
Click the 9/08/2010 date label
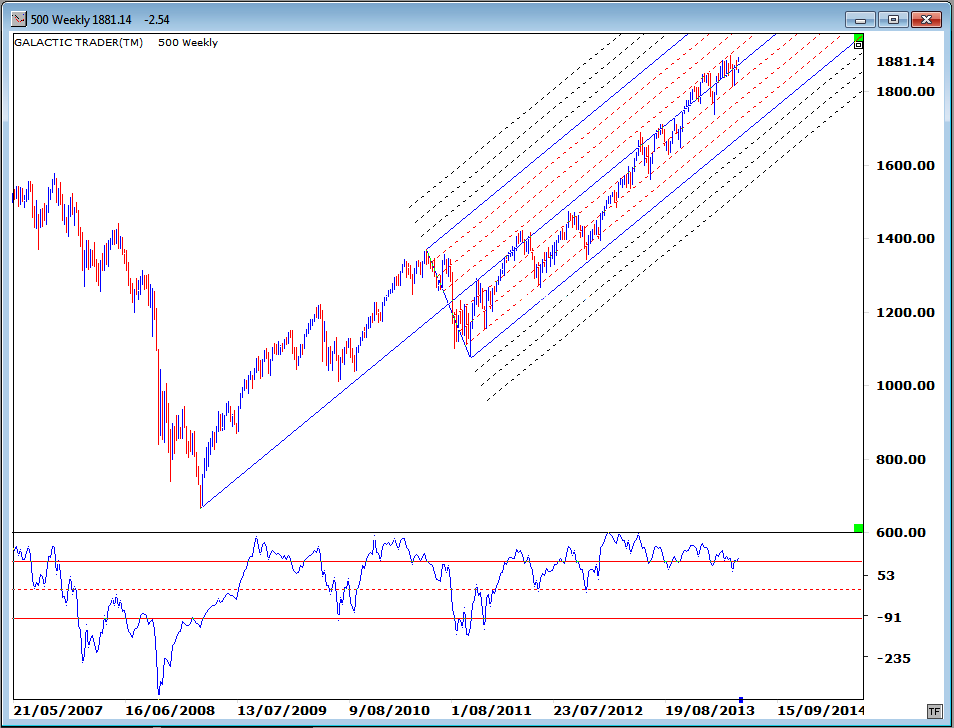tap(389, 710)
